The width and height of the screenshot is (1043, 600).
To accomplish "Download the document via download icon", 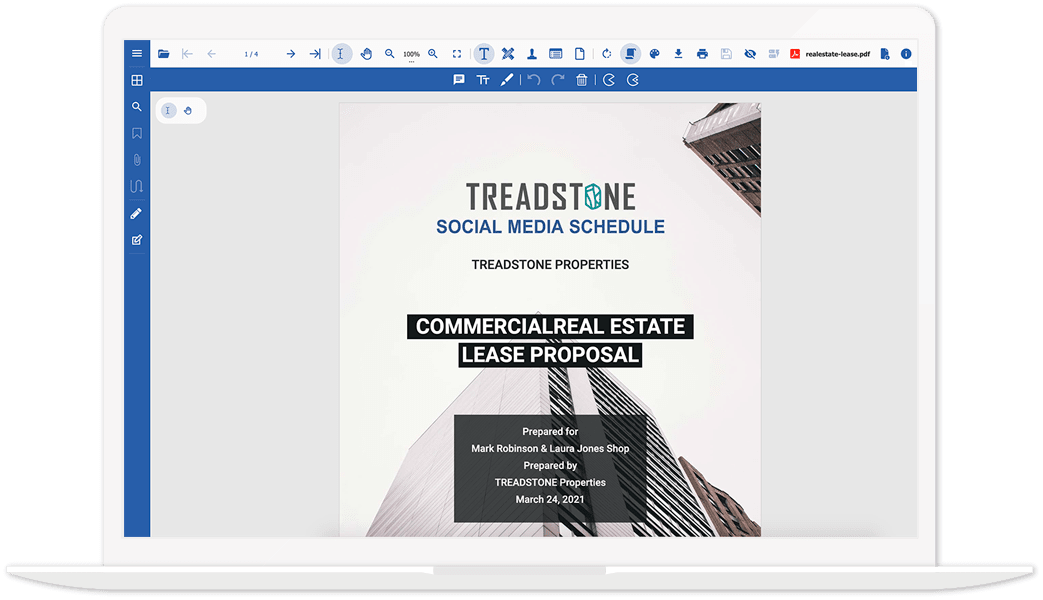I will (678, 54).
